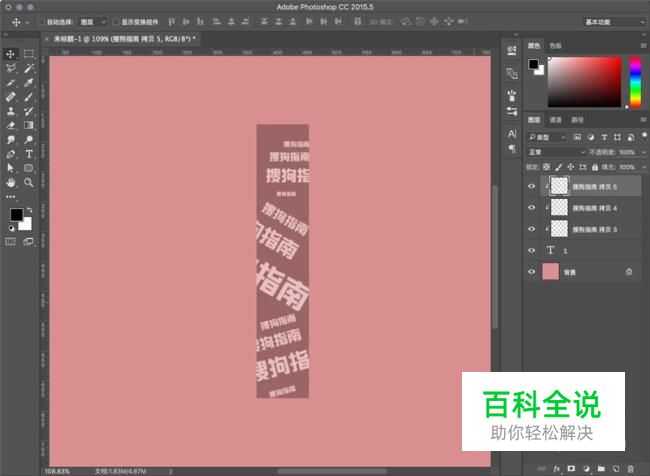
Task: Change the screen mode button
Action: click(x=29, y=242)
